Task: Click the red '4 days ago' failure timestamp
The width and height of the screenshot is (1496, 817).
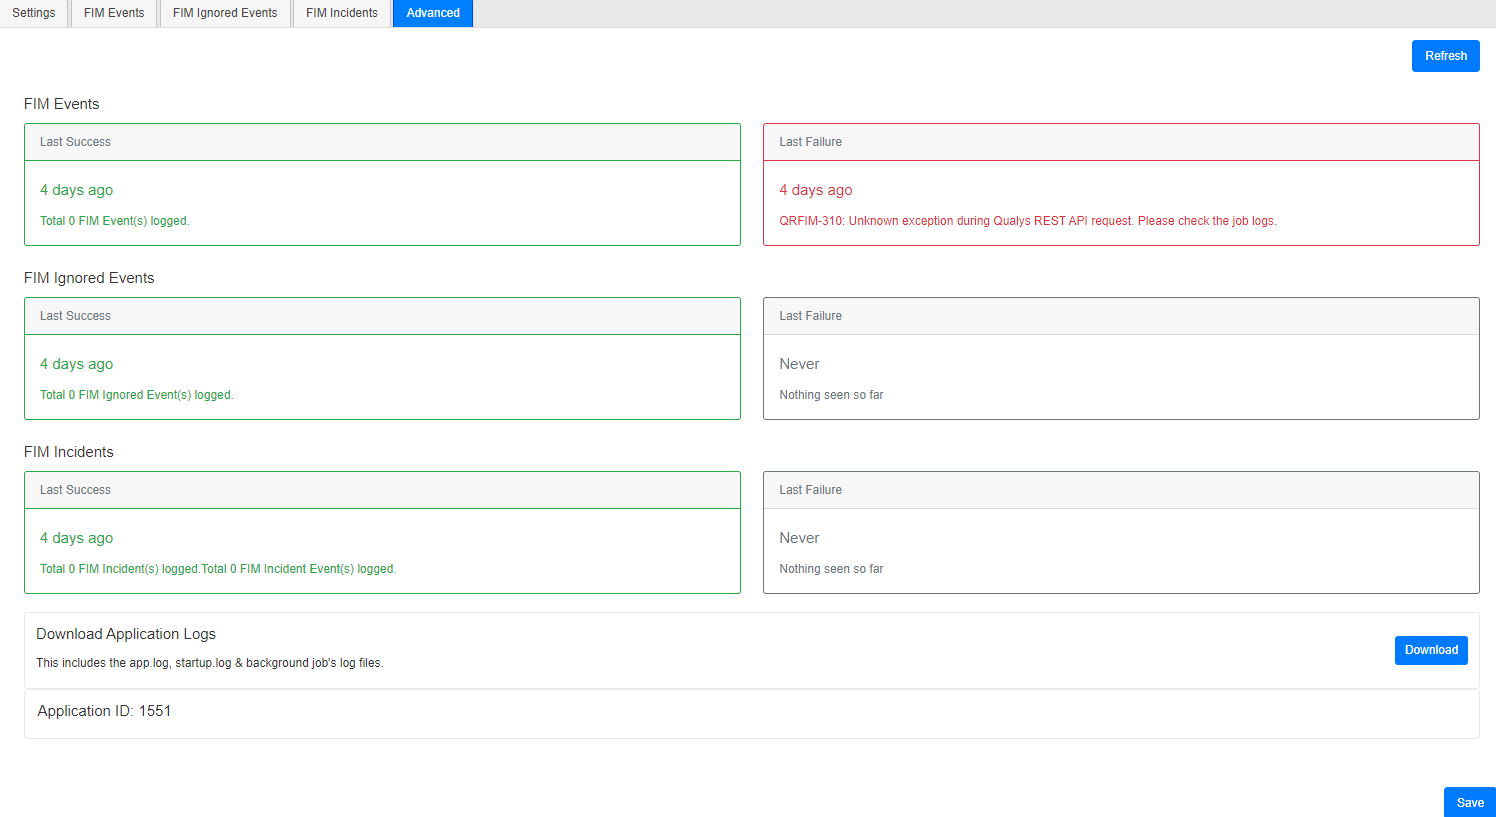Action: (816, 190)
